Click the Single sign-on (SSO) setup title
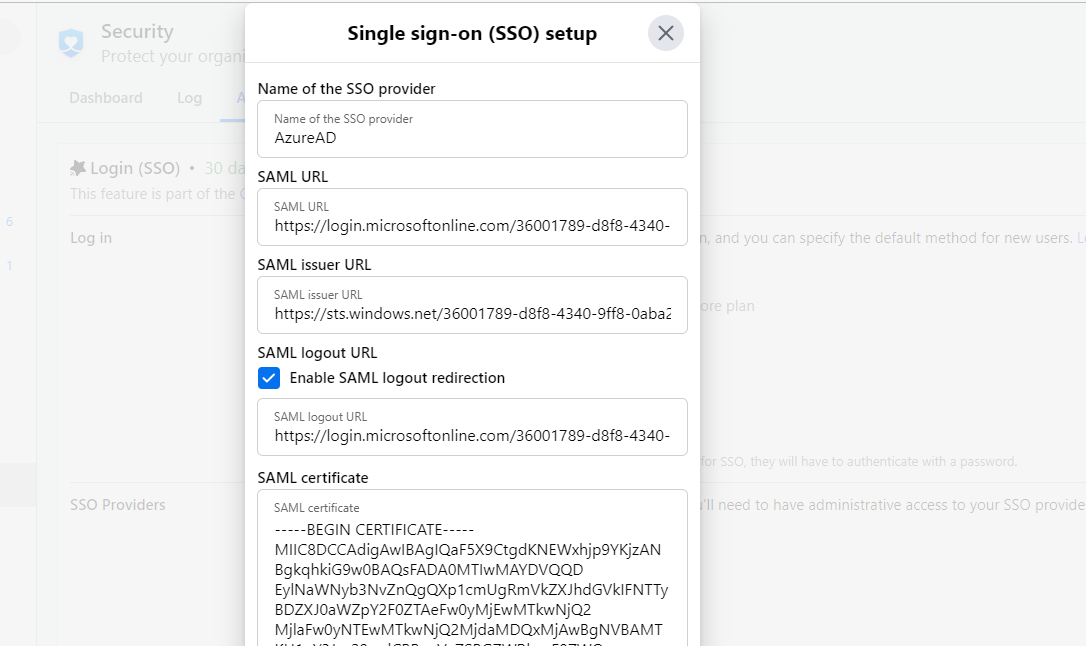This screenshot has width=1086, height=646. click(x=472, y=33)
